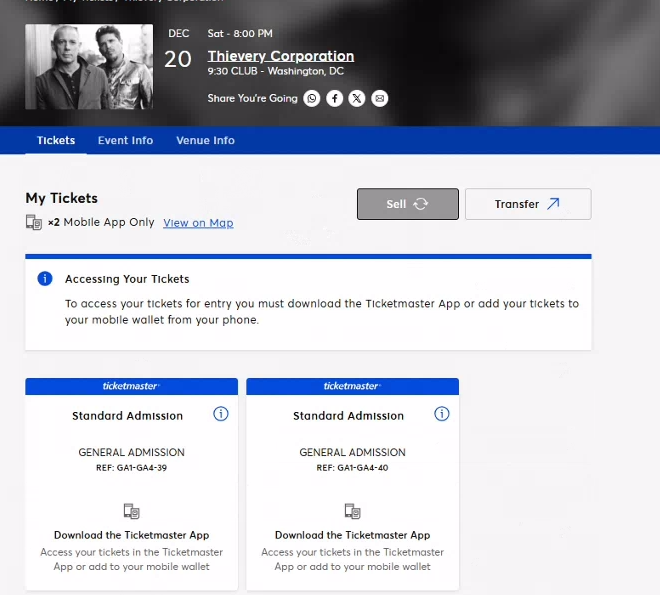Click the blue info icon beside Accessing Your Tickets
This screenshot has width=660, height=595.
tap(45, 279)
